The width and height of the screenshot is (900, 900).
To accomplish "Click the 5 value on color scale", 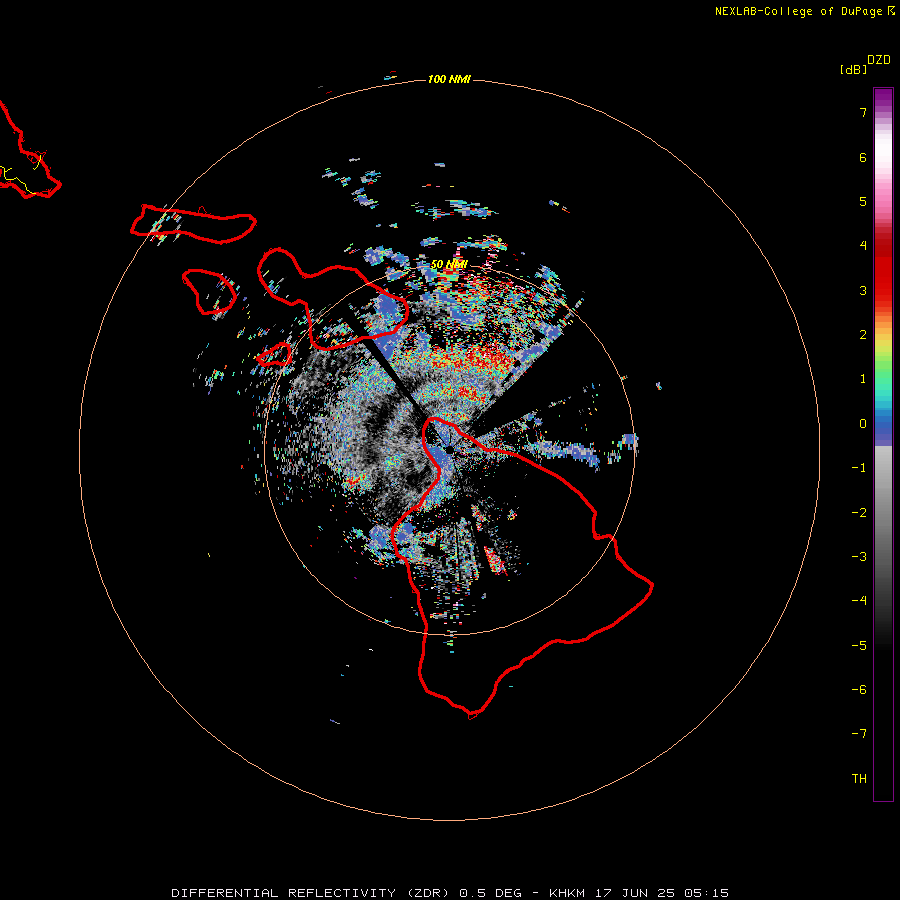I will [x=863, y=201].
